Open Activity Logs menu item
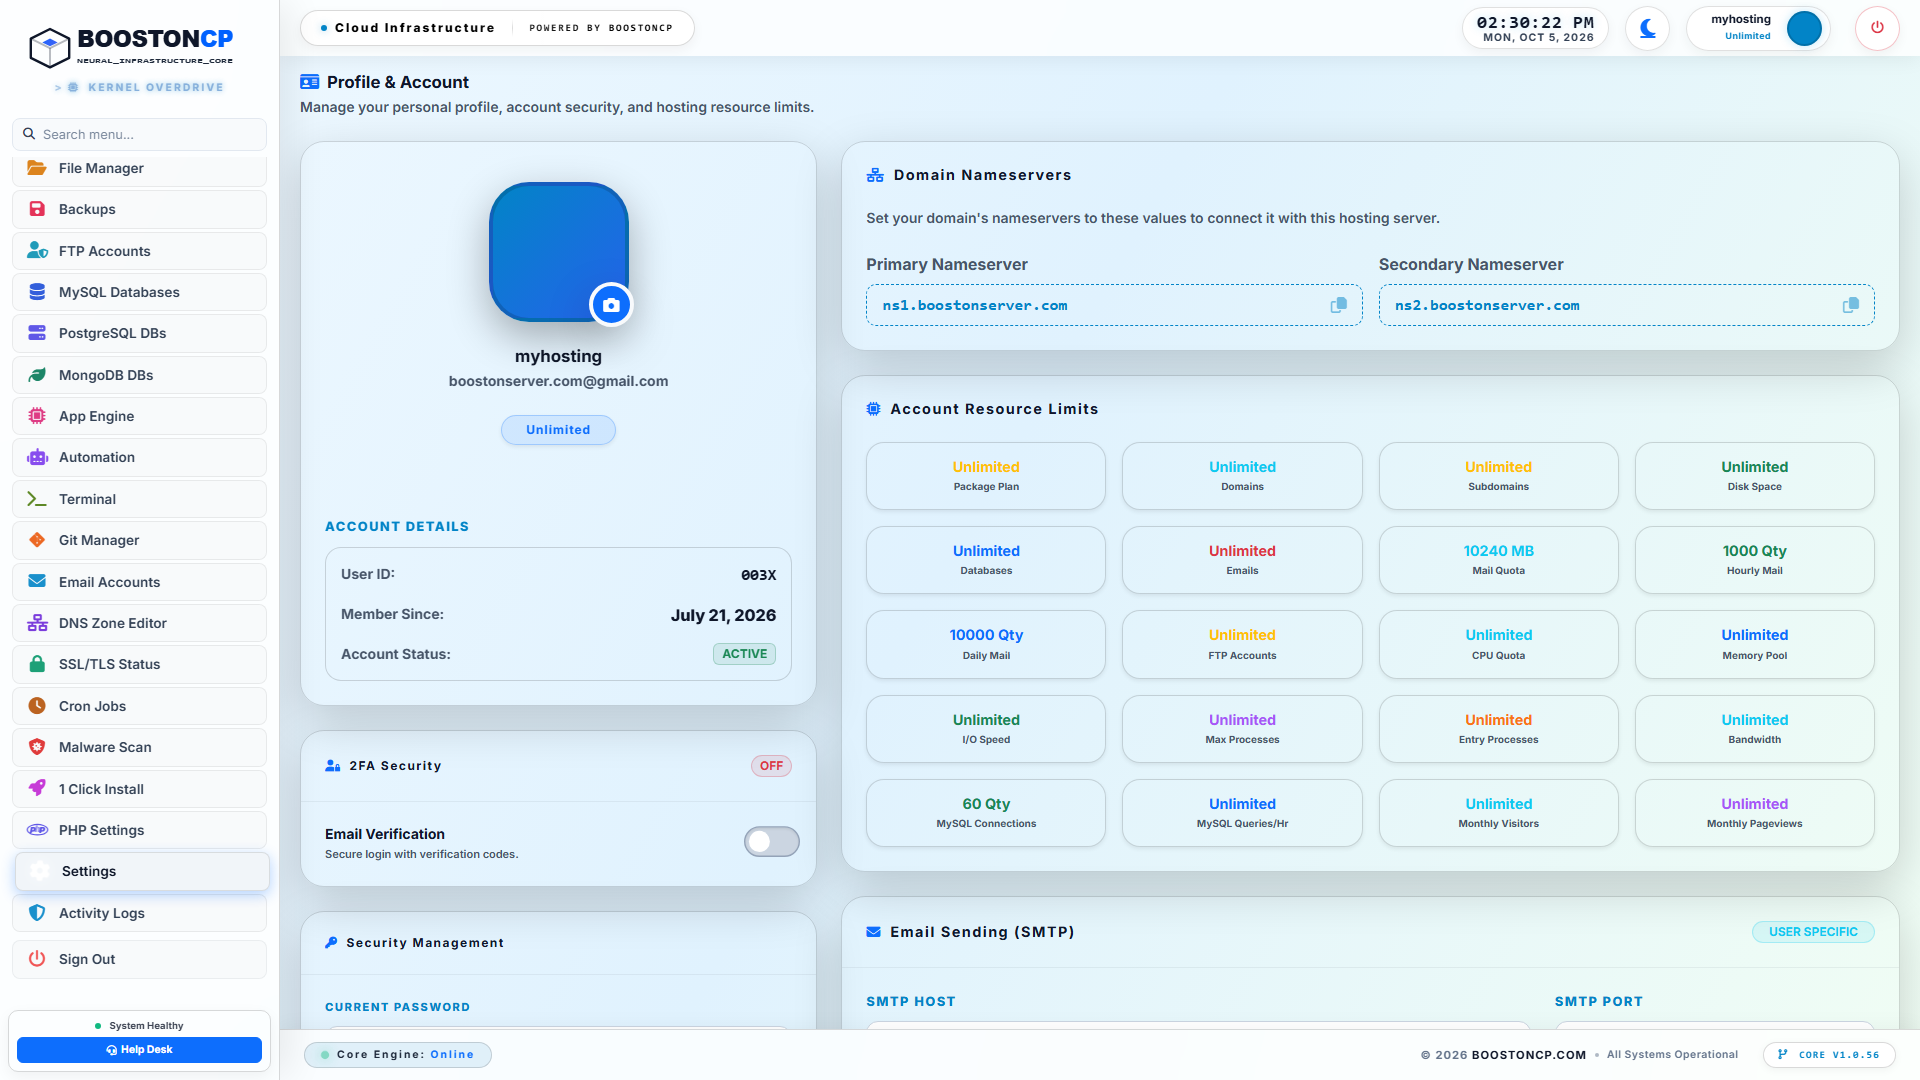The height and width of the screenshot is (1080, 1920). pyautogui.click(x=139, y=913)
